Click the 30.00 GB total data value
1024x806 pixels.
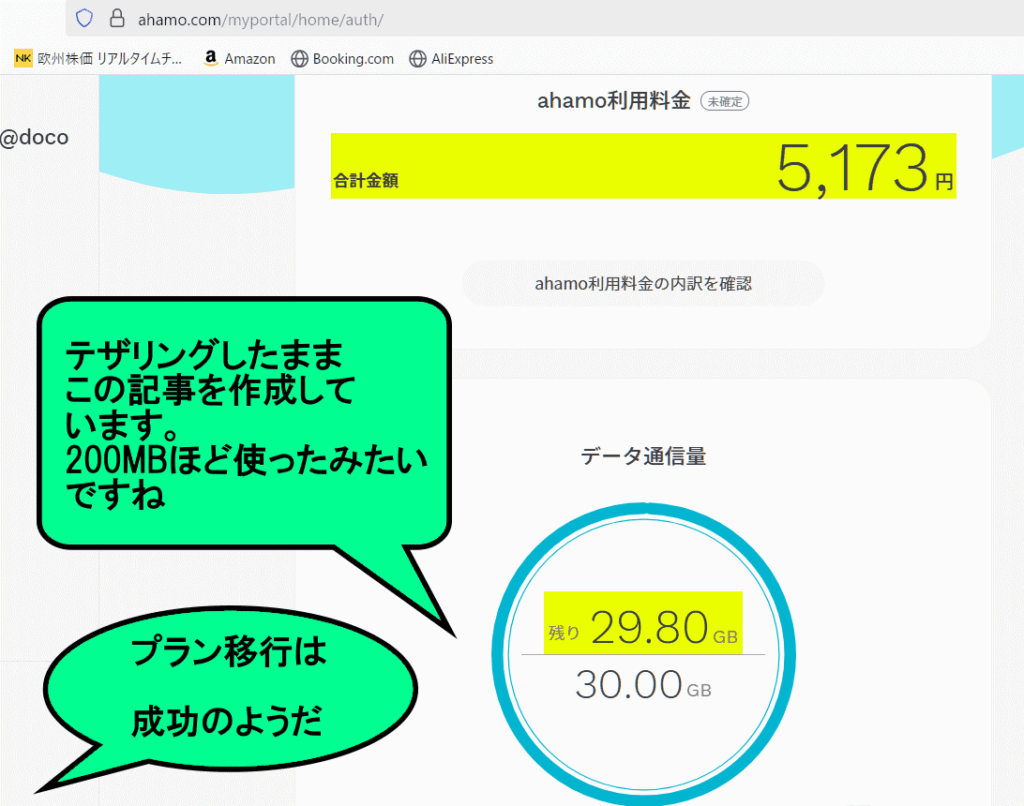(643, 685)
